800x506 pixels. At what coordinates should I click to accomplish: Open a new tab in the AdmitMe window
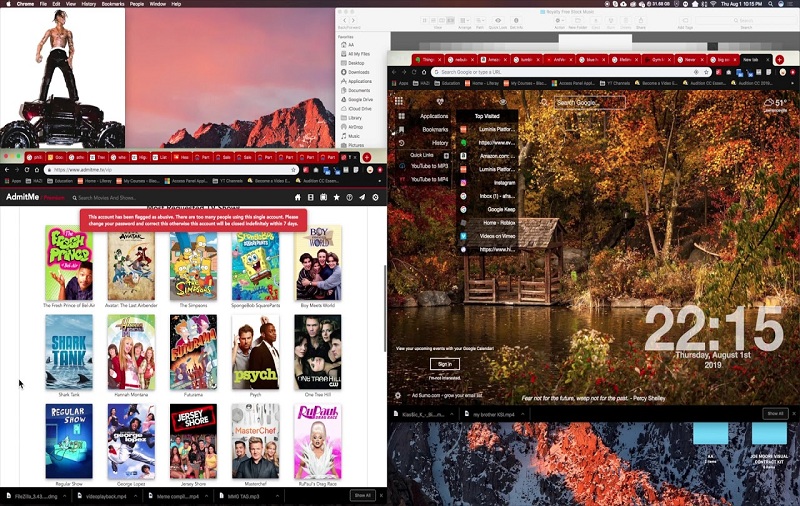(x=367, y=158)
